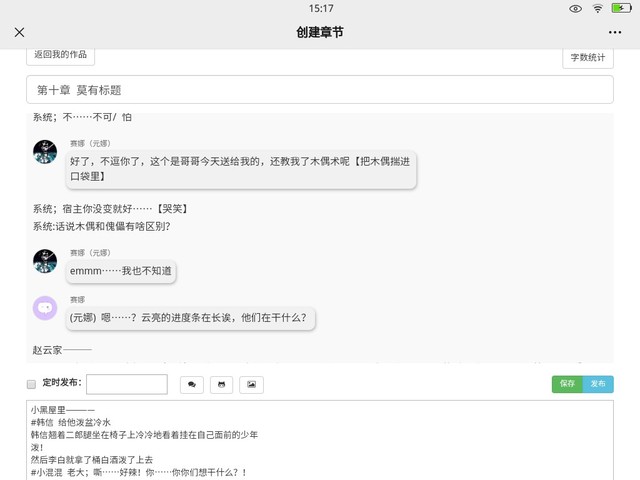Click the scheduled publish time input field
The width and height of the screenshot is (640, 480).
click(127, 384)
